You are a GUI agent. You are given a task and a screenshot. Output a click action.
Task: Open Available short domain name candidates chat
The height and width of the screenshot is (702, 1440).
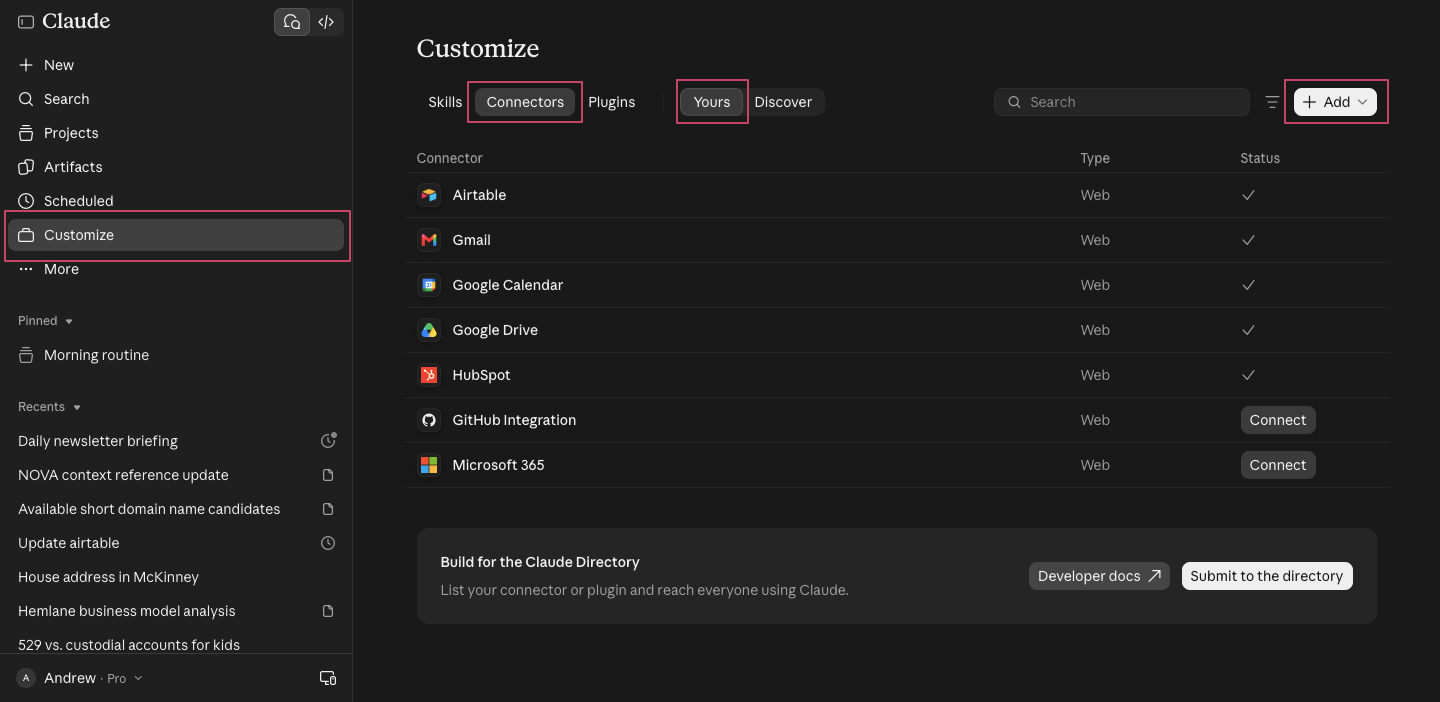(x=149, y=509)
